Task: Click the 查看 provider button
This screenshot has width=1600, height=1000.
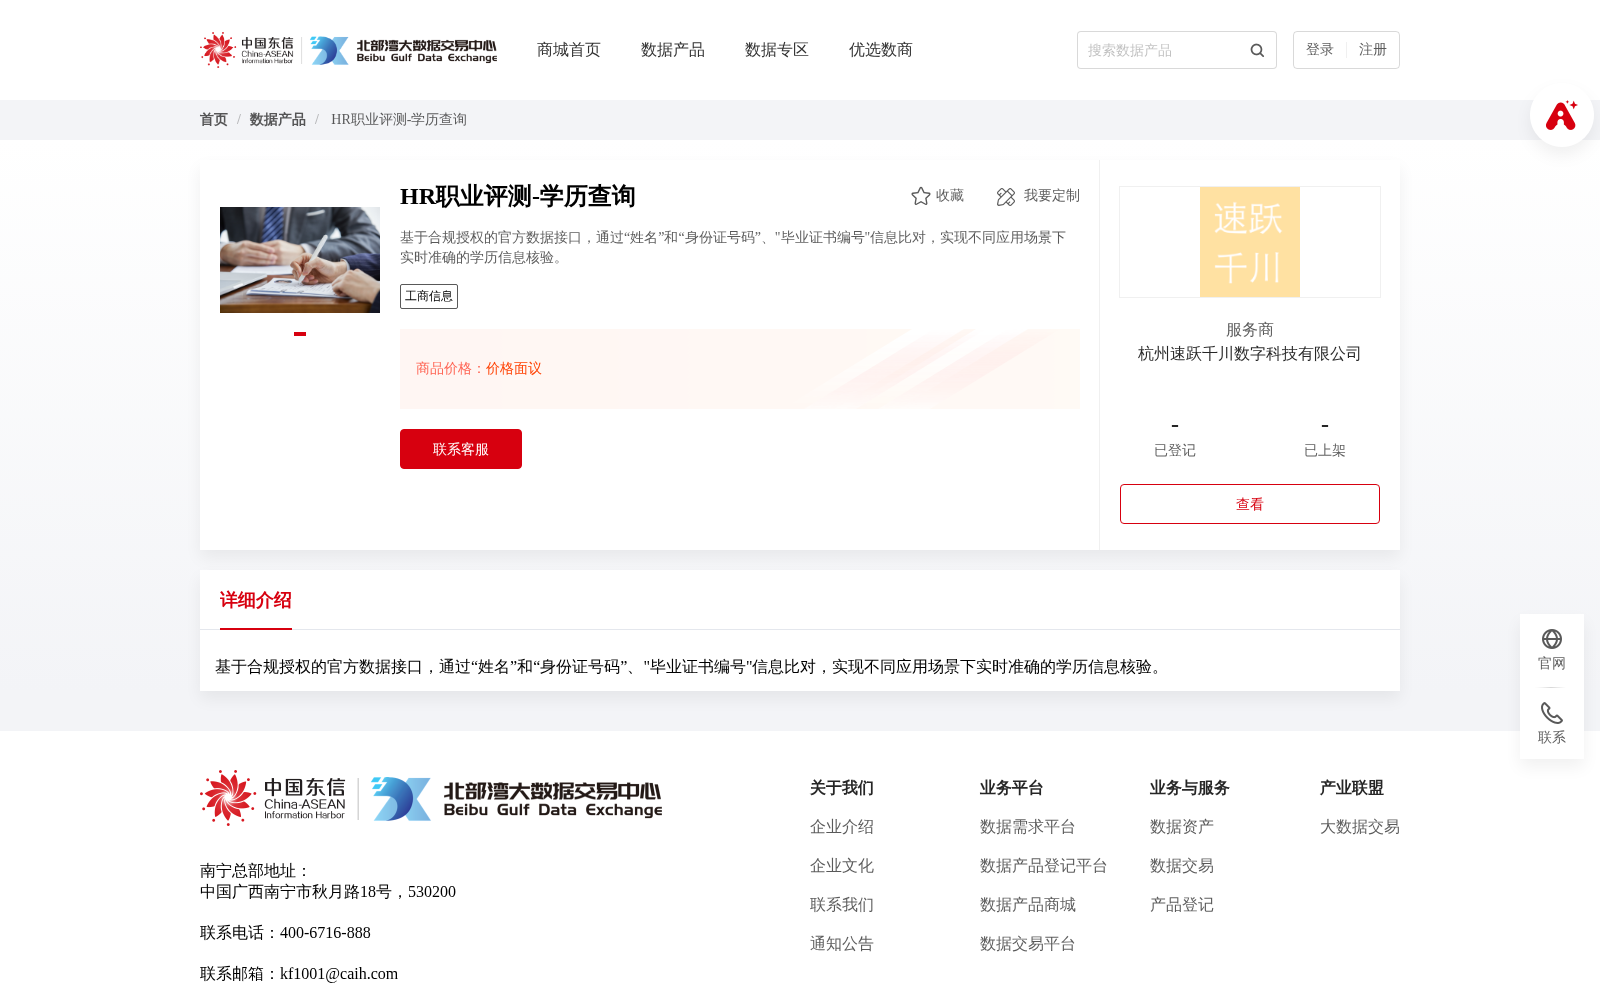Action: click(x=1250, y=504)
